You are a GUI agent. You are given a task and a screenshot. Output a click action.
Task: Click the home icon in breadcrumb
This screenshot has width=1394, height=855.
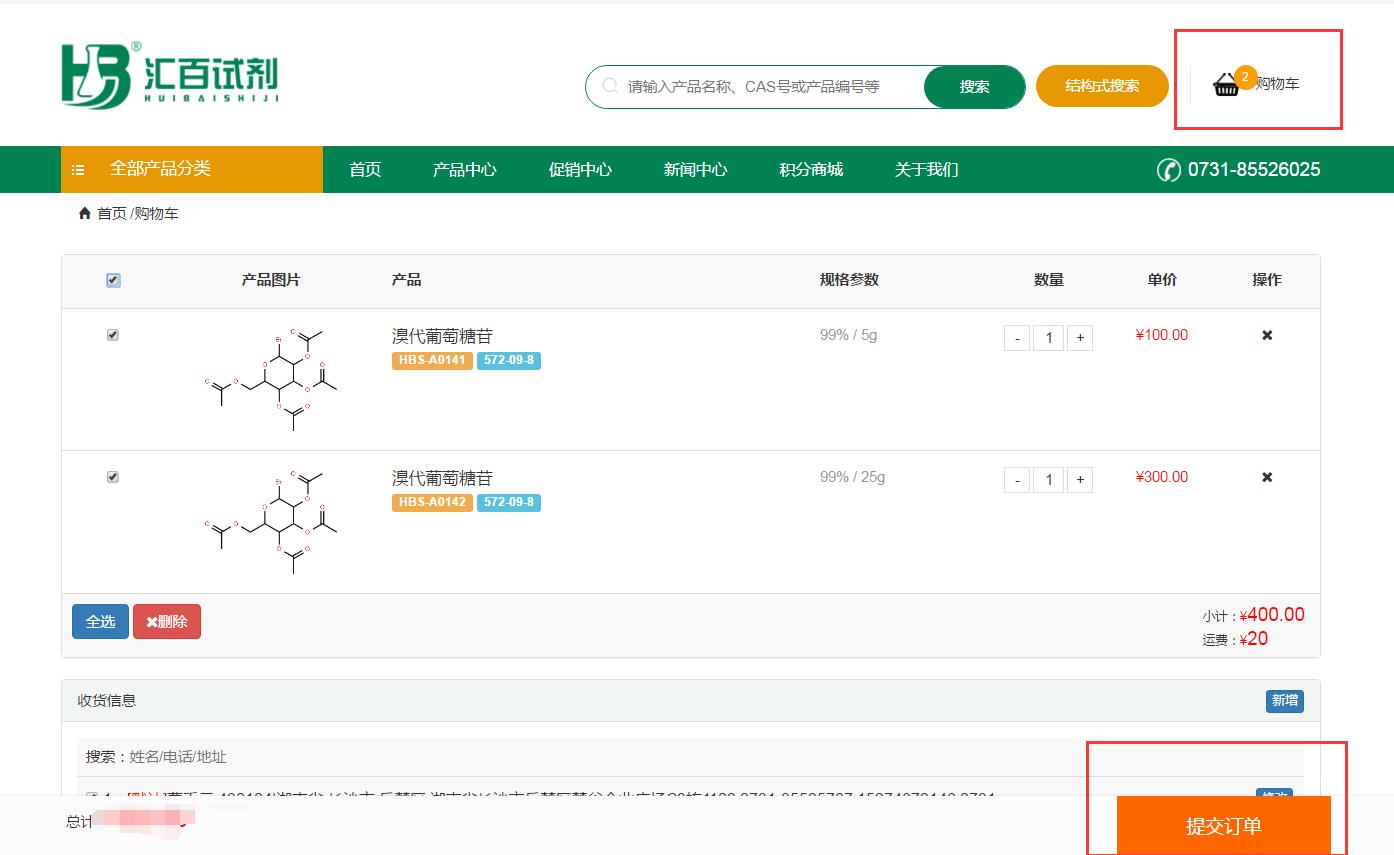[x=85, y=213]
